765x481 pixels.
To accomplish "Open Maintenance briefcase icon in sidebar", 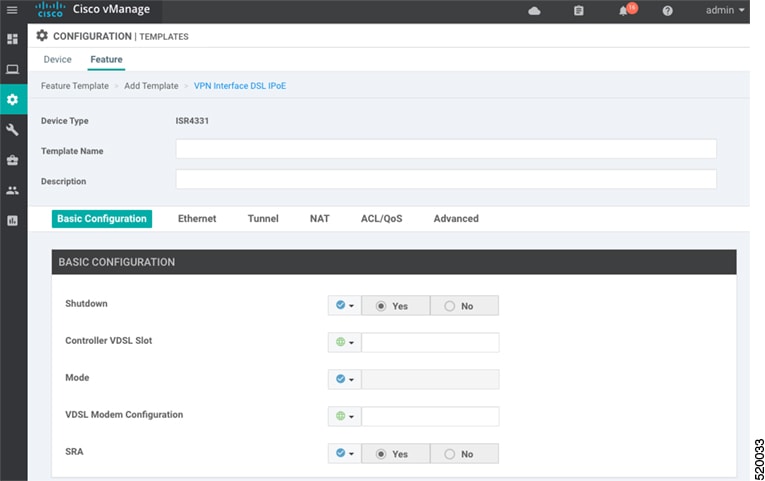I will point(13,160).
